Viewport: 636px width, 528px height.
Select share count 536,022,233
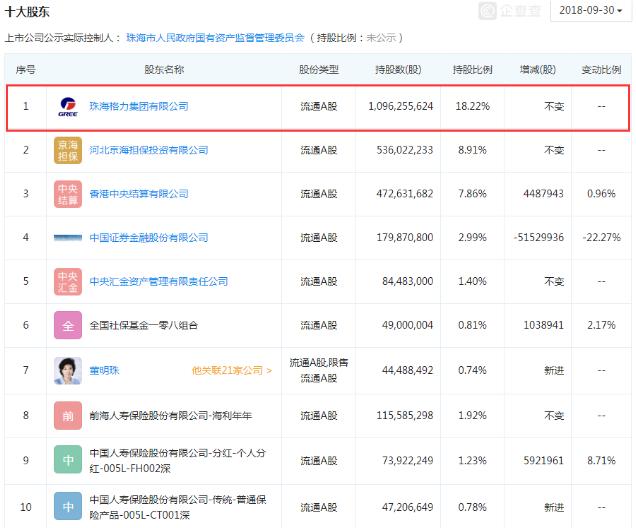(405, 150)
